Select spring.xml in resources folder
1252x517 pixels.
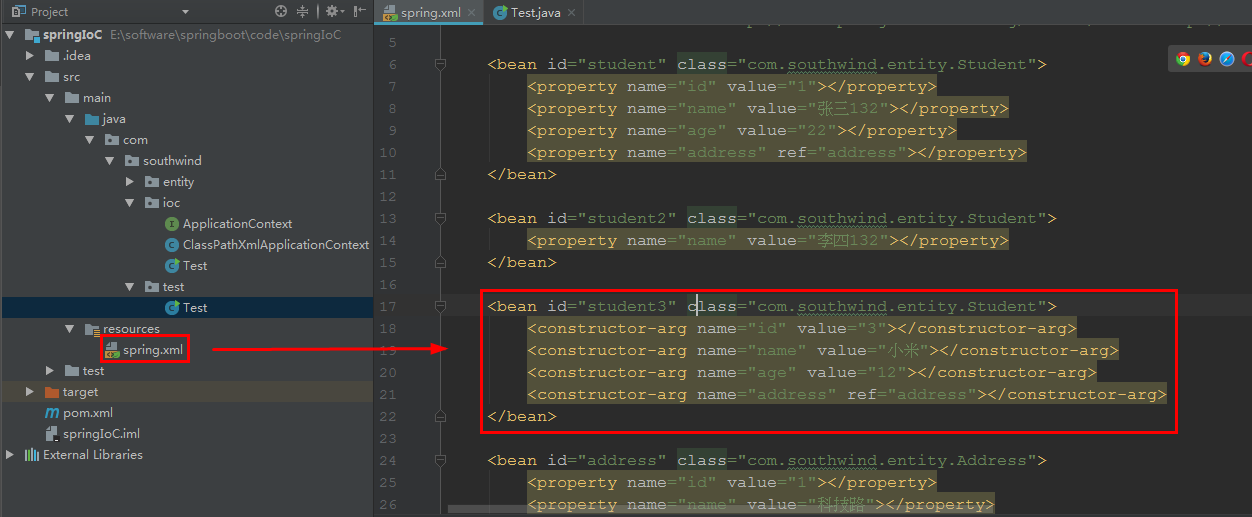(153, 350)
